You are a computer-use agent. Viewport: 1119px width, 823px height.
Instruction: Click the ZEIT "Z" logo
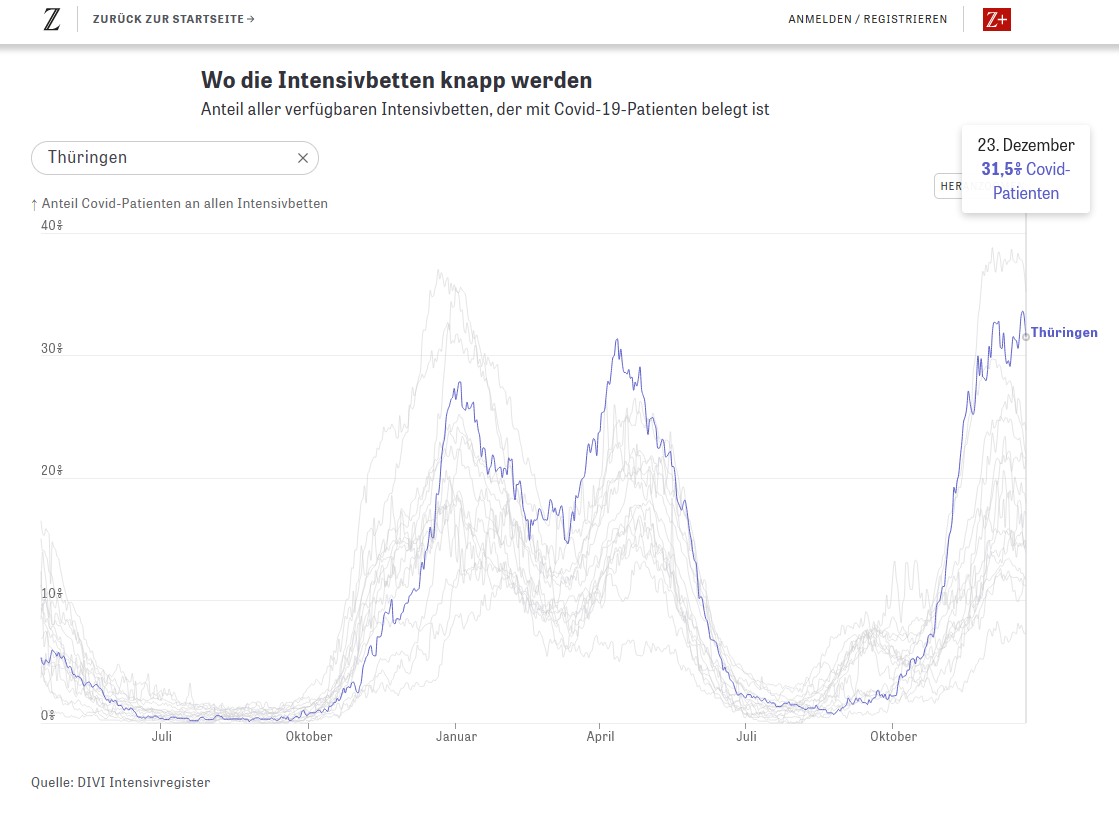tap(52, 19)
